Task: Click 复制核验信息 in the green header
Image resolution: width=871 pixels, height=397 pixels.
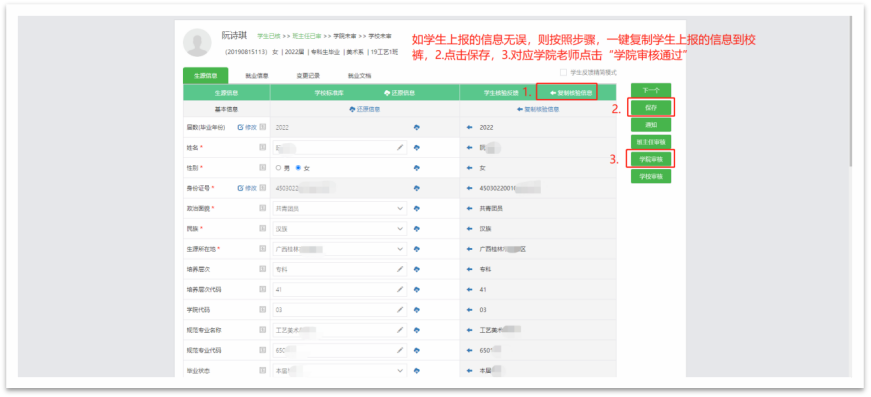Action: pyautogui.click(x=571, y=93)
